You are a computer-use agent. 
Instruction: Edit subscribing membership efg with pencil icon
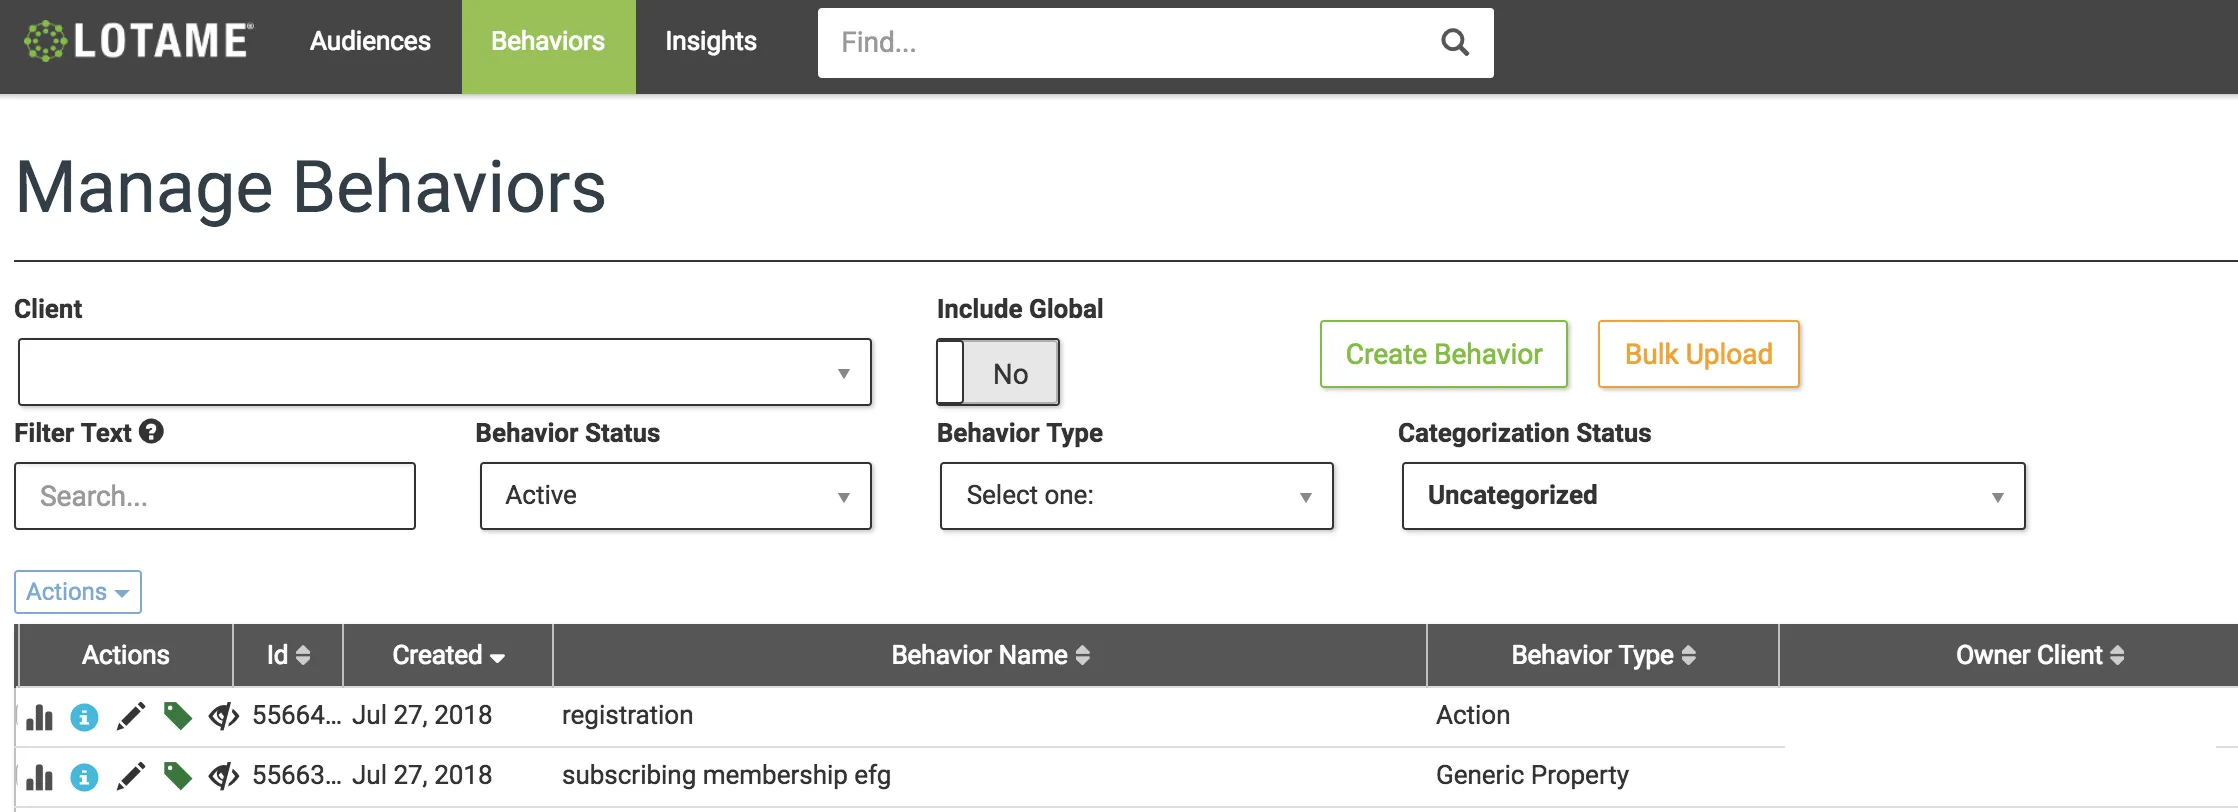131,776
